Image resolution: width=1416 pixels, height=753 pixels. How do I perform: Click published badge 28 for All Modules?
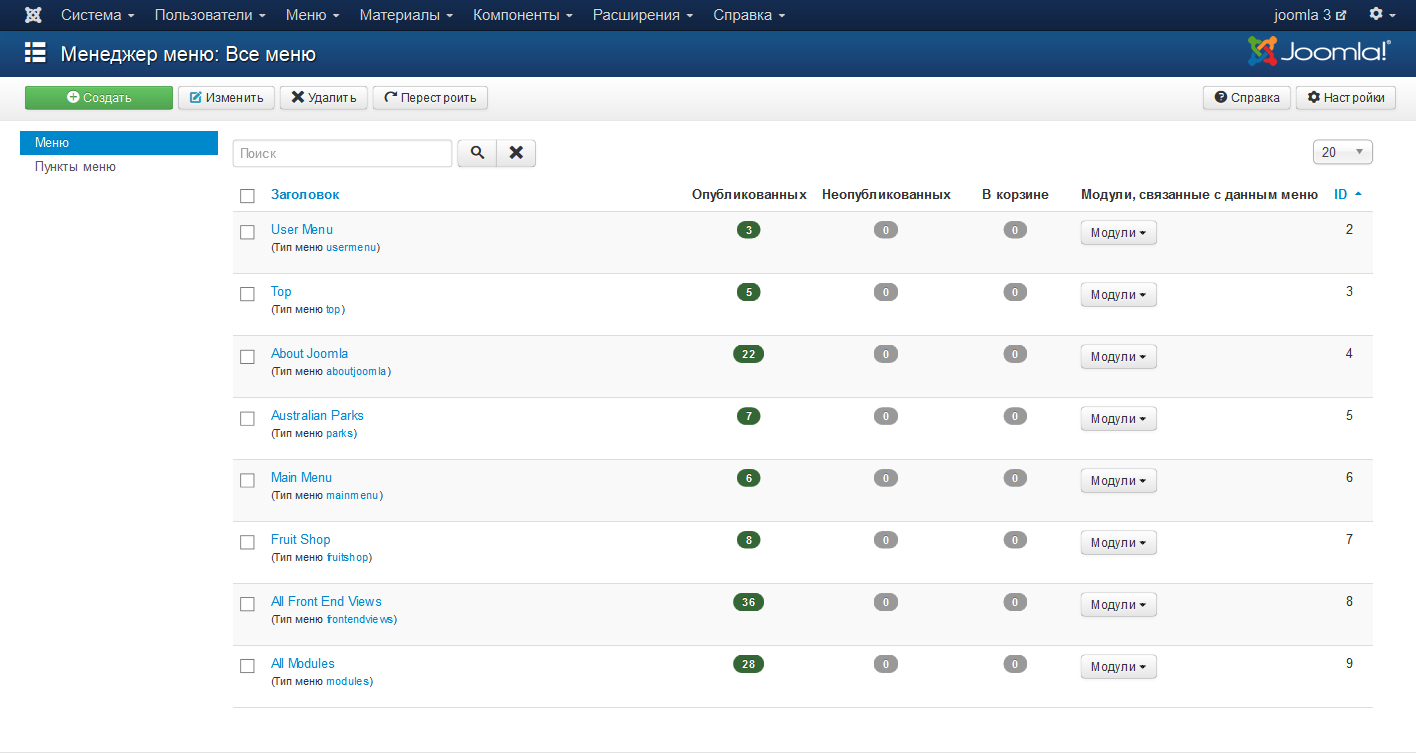[x=748, y=664]
